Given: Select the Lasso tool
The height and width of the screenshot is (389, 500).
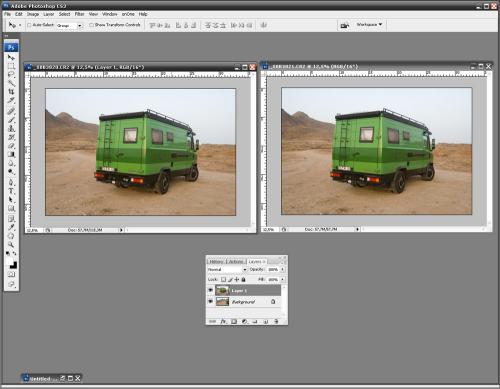Looking at the screenshot, I should [x=11, y=74].
